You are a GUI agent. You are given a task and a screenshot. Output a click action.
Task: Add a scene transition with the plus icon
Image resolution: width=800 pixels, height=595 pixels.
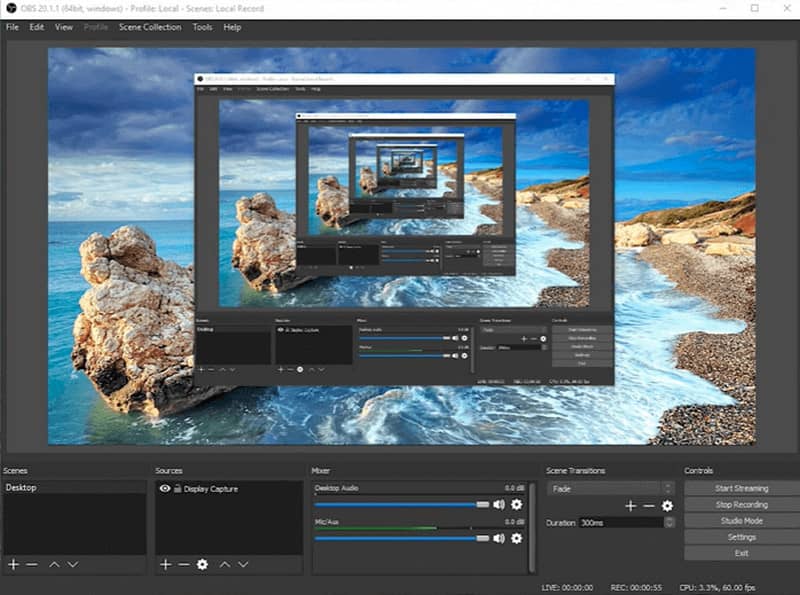(x=631, y=507)
